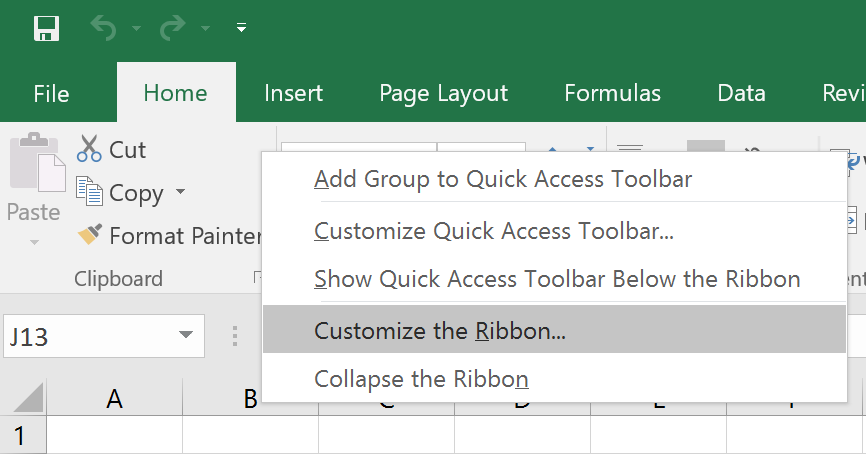Click the Redo arrow icon
This screenshot has height=454, width=866.
172,28
